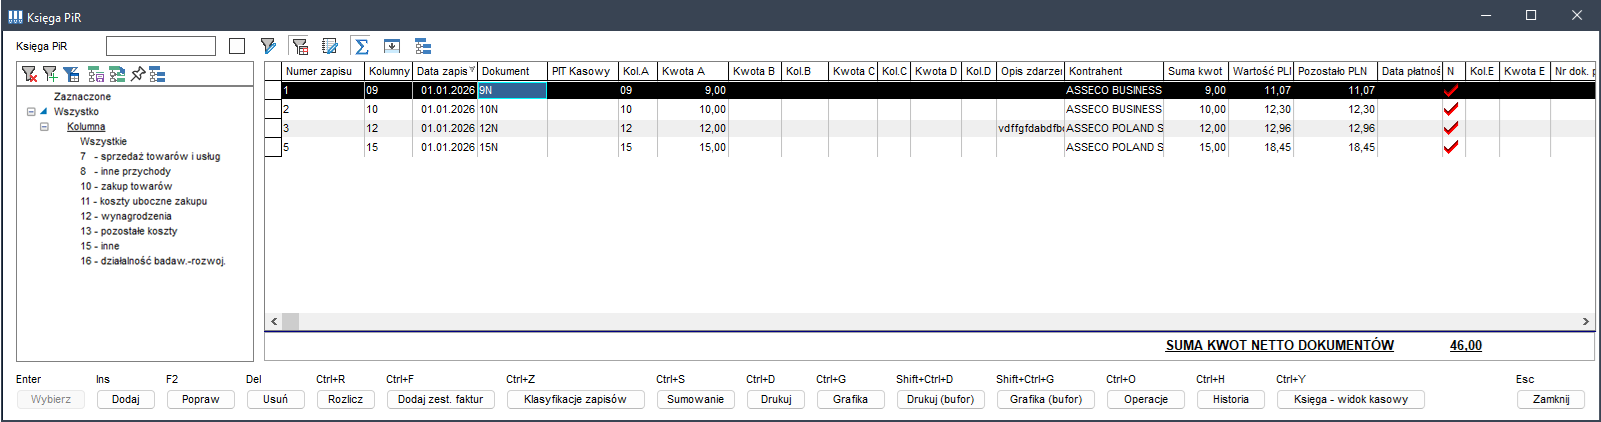Viewport: 1601px width, 422px height.
Task: Collapse the Kolumna tree branch
Action: point(44,127)
